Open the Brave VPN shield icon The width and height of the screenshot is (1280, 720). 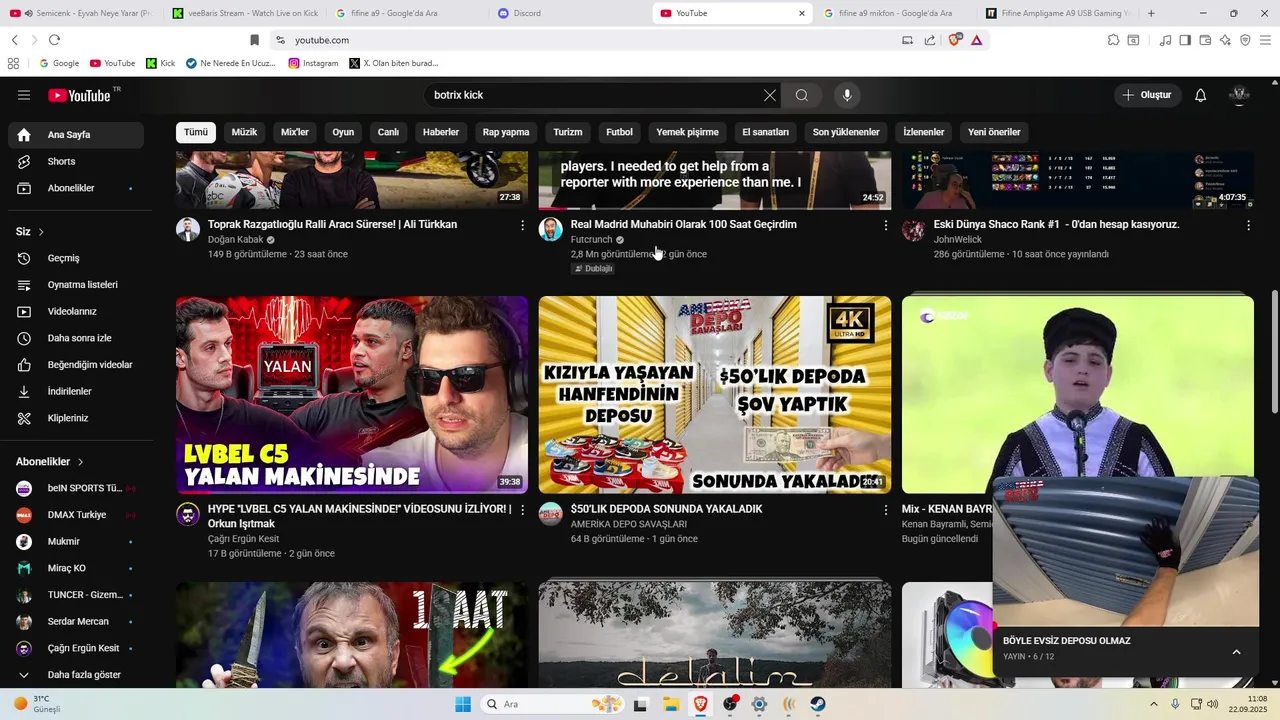(1245, 40)
